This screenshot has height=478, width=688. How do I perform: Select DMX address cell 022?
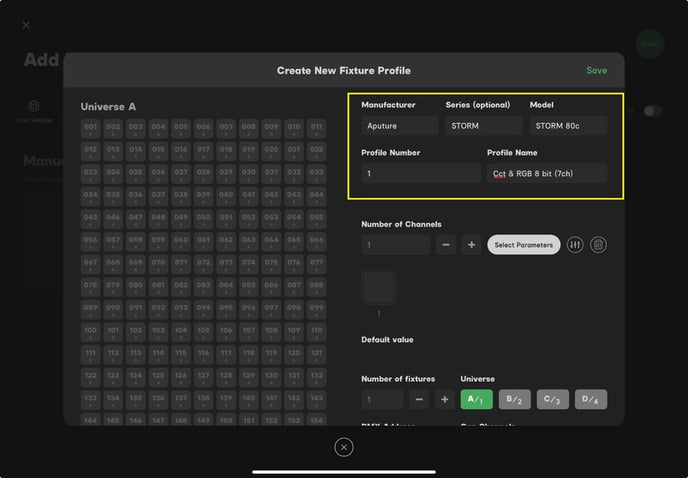(x=316, y=151)
